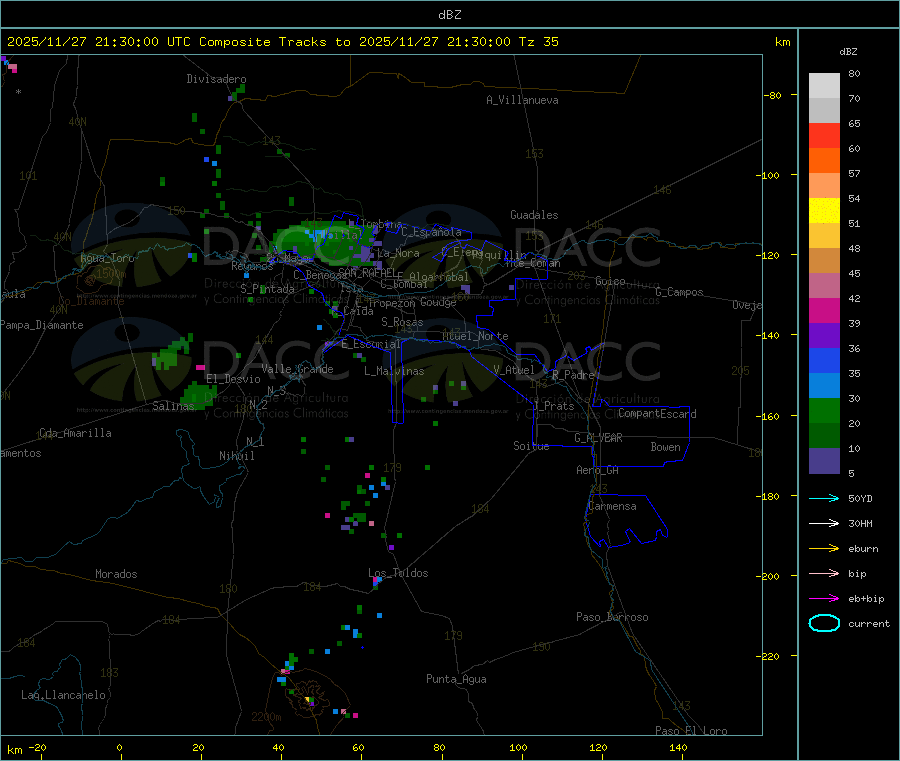Click the -160 km axis tick label
900x761 pixels.
[x=770, y=416]
